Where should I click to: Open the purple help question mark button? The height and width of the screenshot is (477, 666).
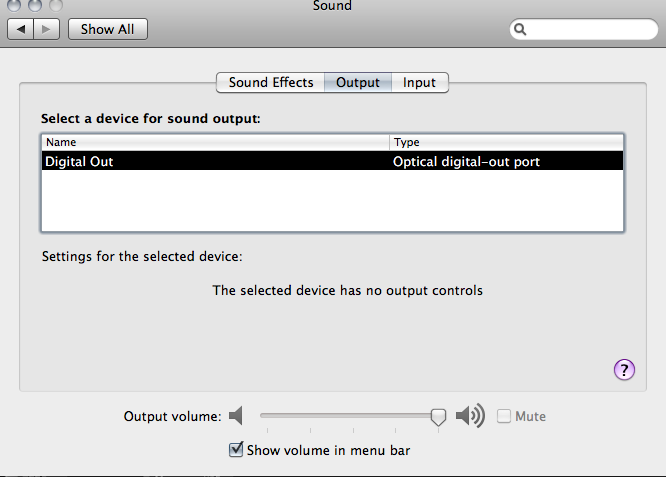pyautogui.click(x=624, y=370)
